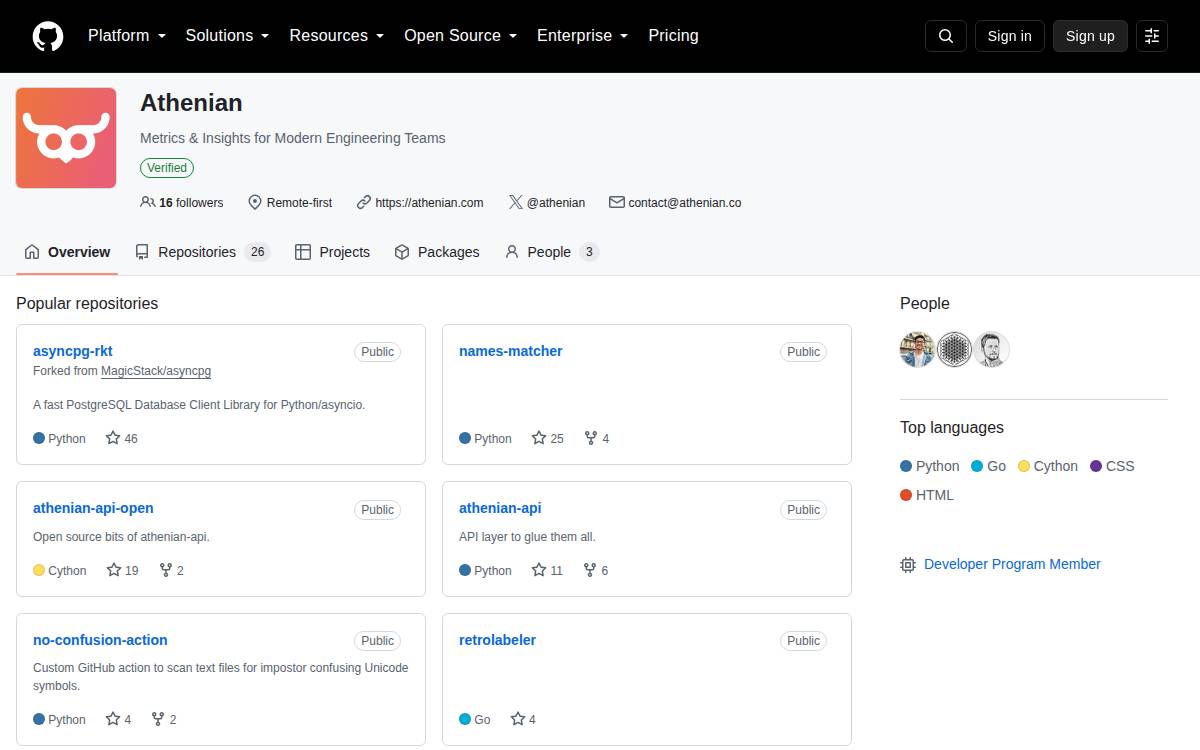
Task: Open the names-matcher repository
Action: 511,351
